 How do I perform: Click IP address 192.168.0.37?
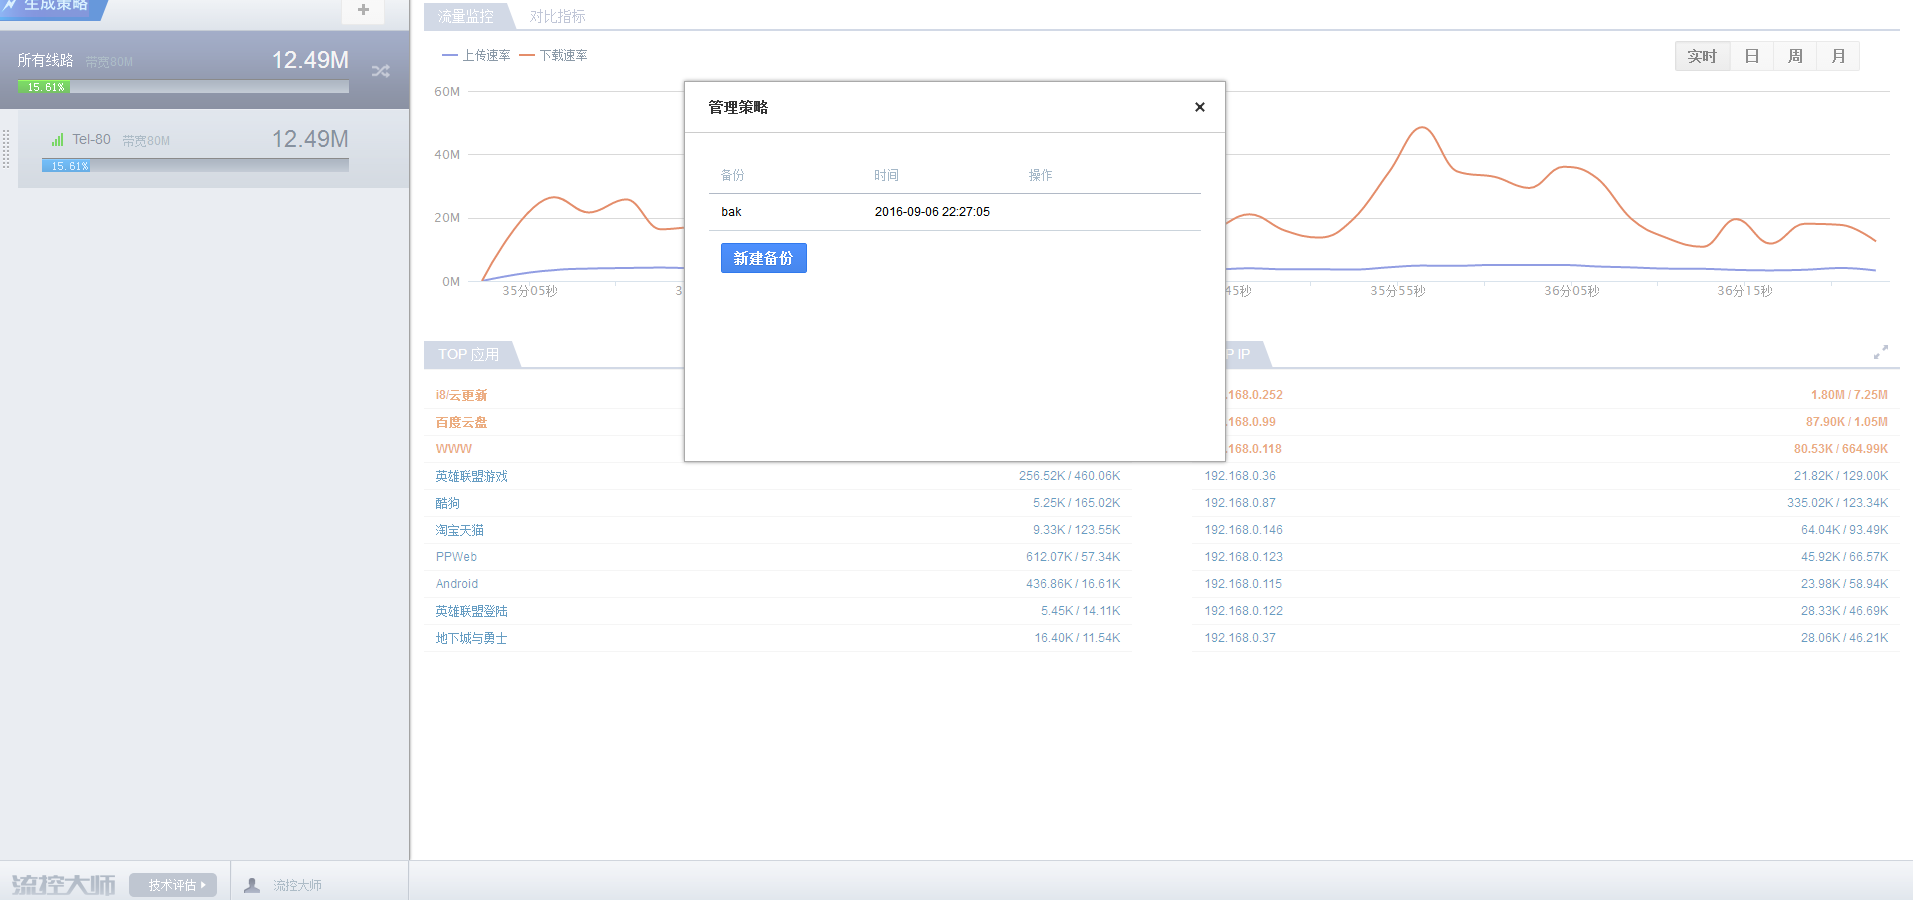pyautogui.click(x=1240, y=638)
